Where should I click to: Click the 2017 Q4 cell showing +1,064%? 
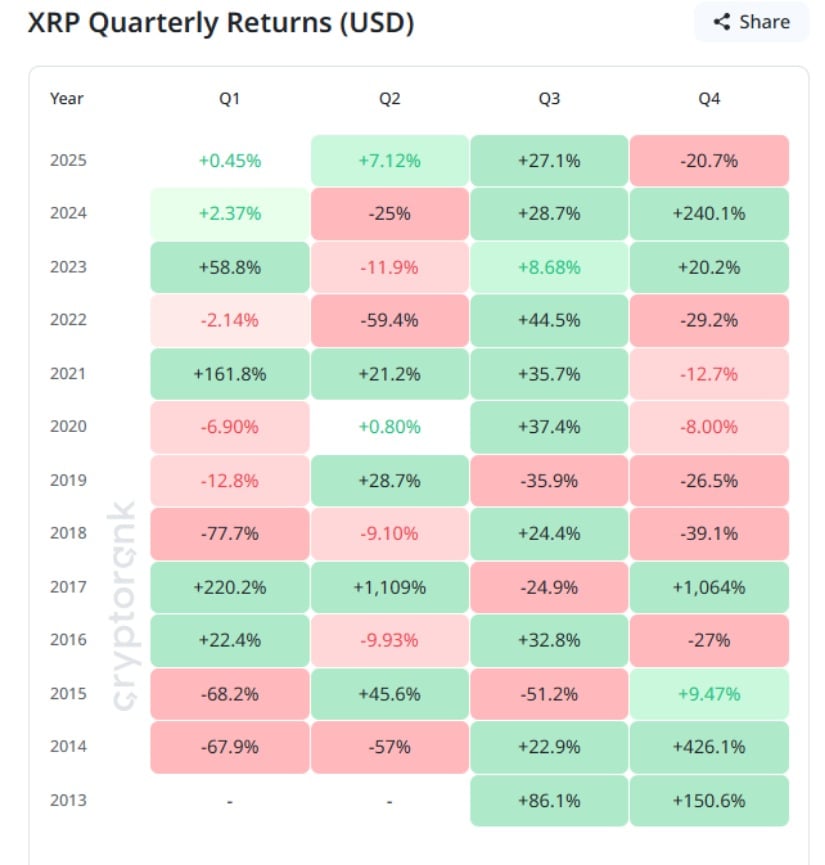click(x=709, y=587)
